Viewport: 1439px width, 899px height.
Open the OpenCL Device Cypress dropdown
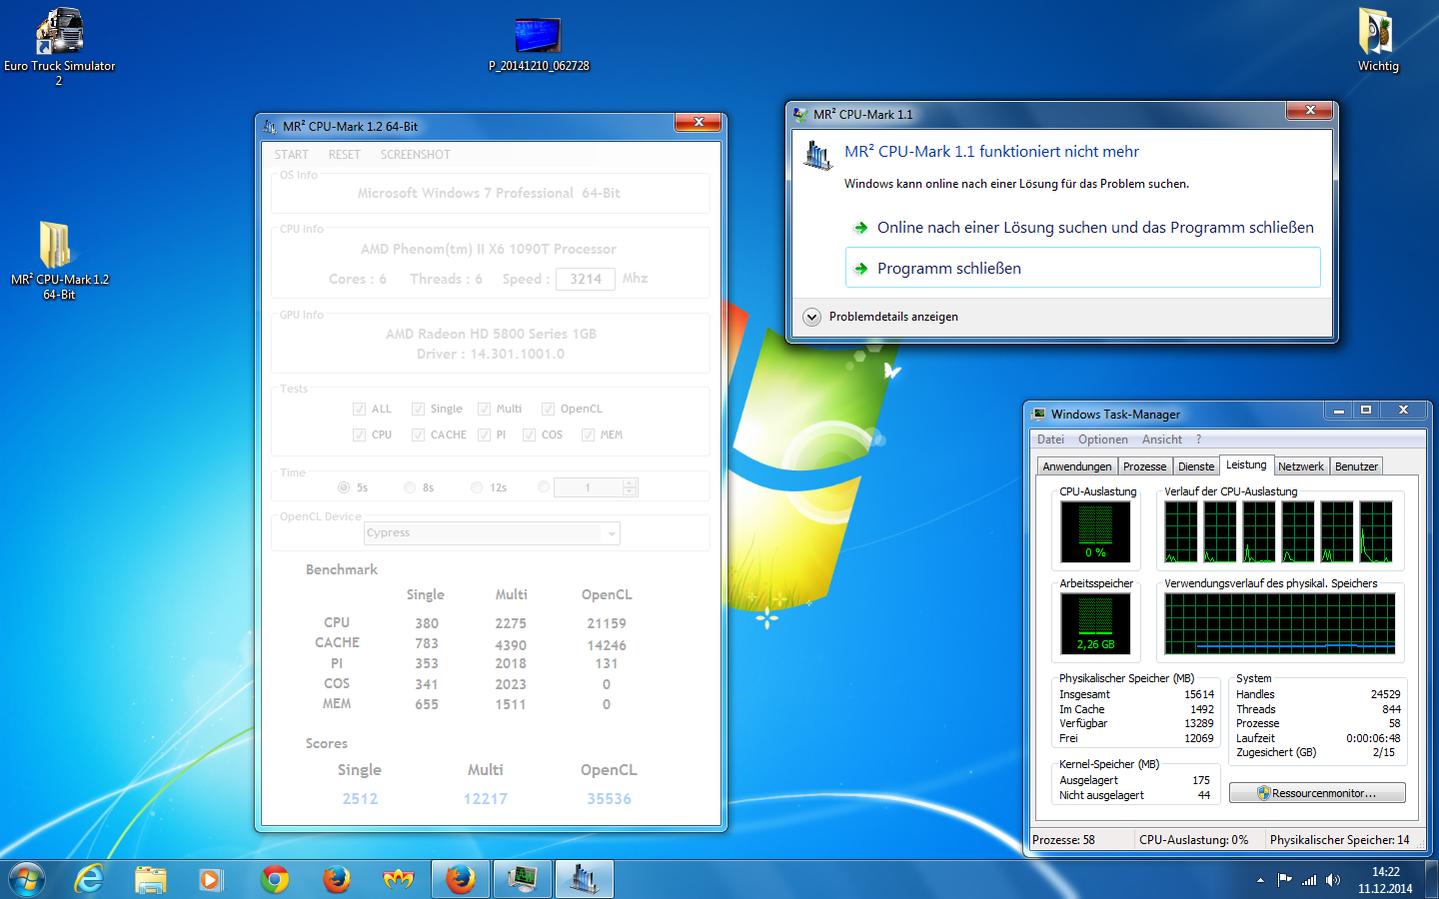click(x=492, y=533)
